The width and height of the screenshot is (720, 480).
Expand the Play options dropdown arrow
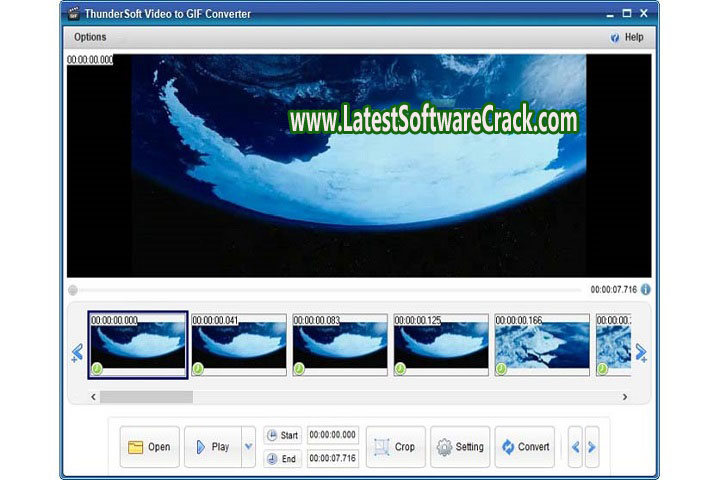248,447
